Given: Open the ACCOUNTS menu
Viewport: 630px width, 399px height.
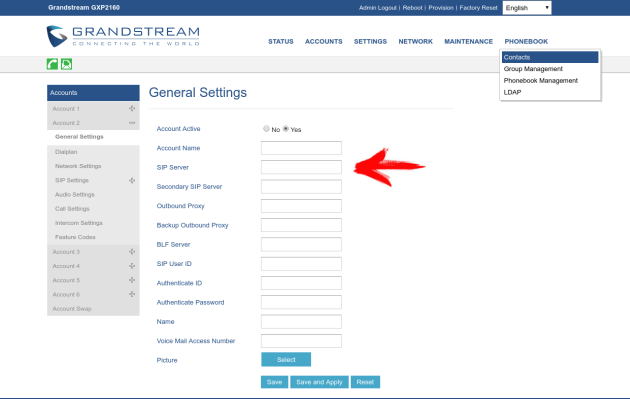Looking at the screenshot, I should (323, 41).
